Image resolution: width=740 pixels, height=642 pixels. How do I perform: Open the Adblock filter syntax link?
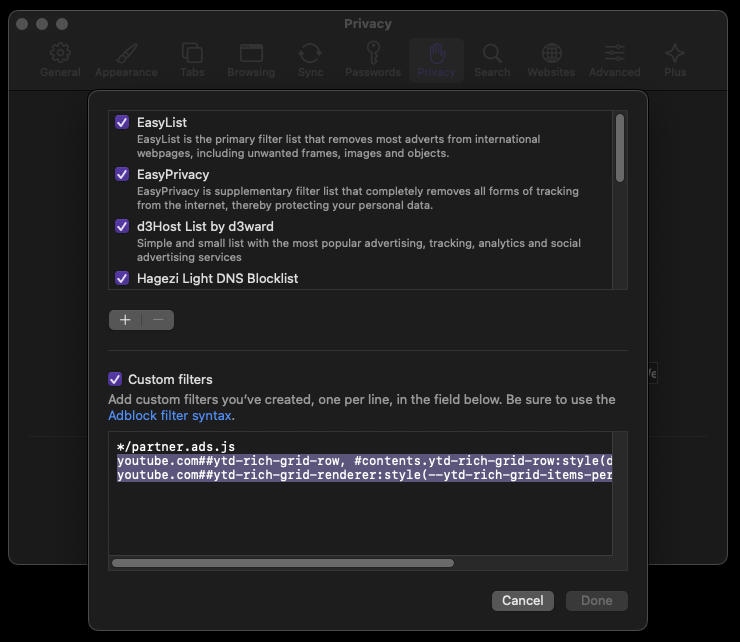point(170,415)
